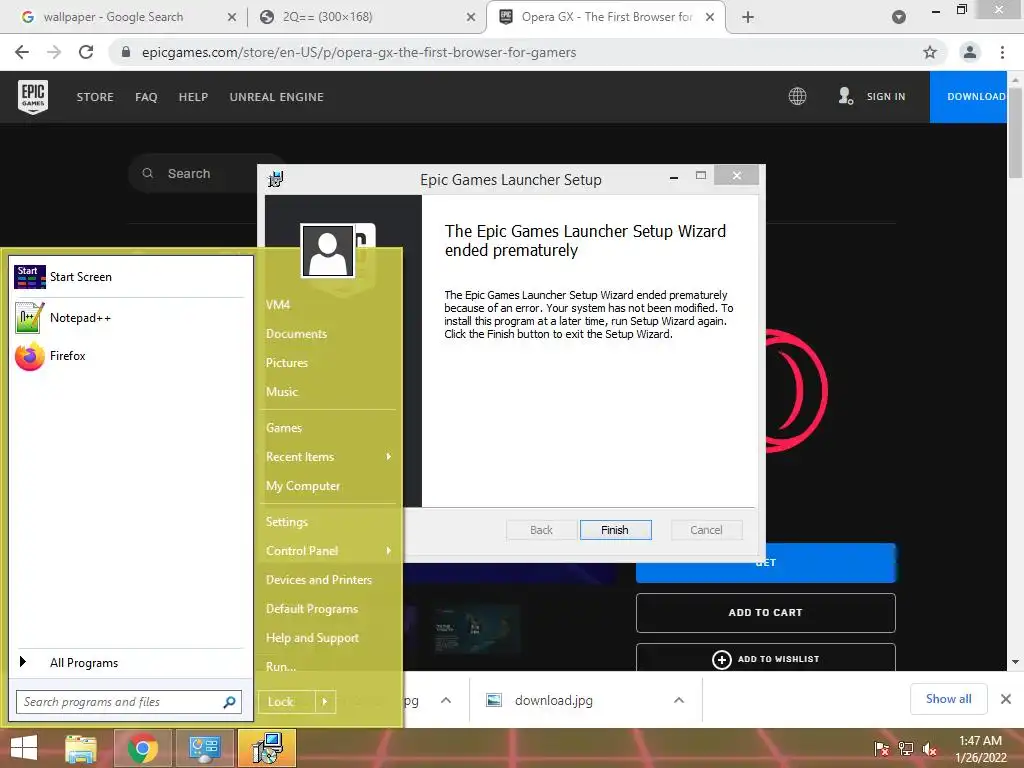
Task: Click the sign-in user avatar icon
Action: (x=845, y=97)
